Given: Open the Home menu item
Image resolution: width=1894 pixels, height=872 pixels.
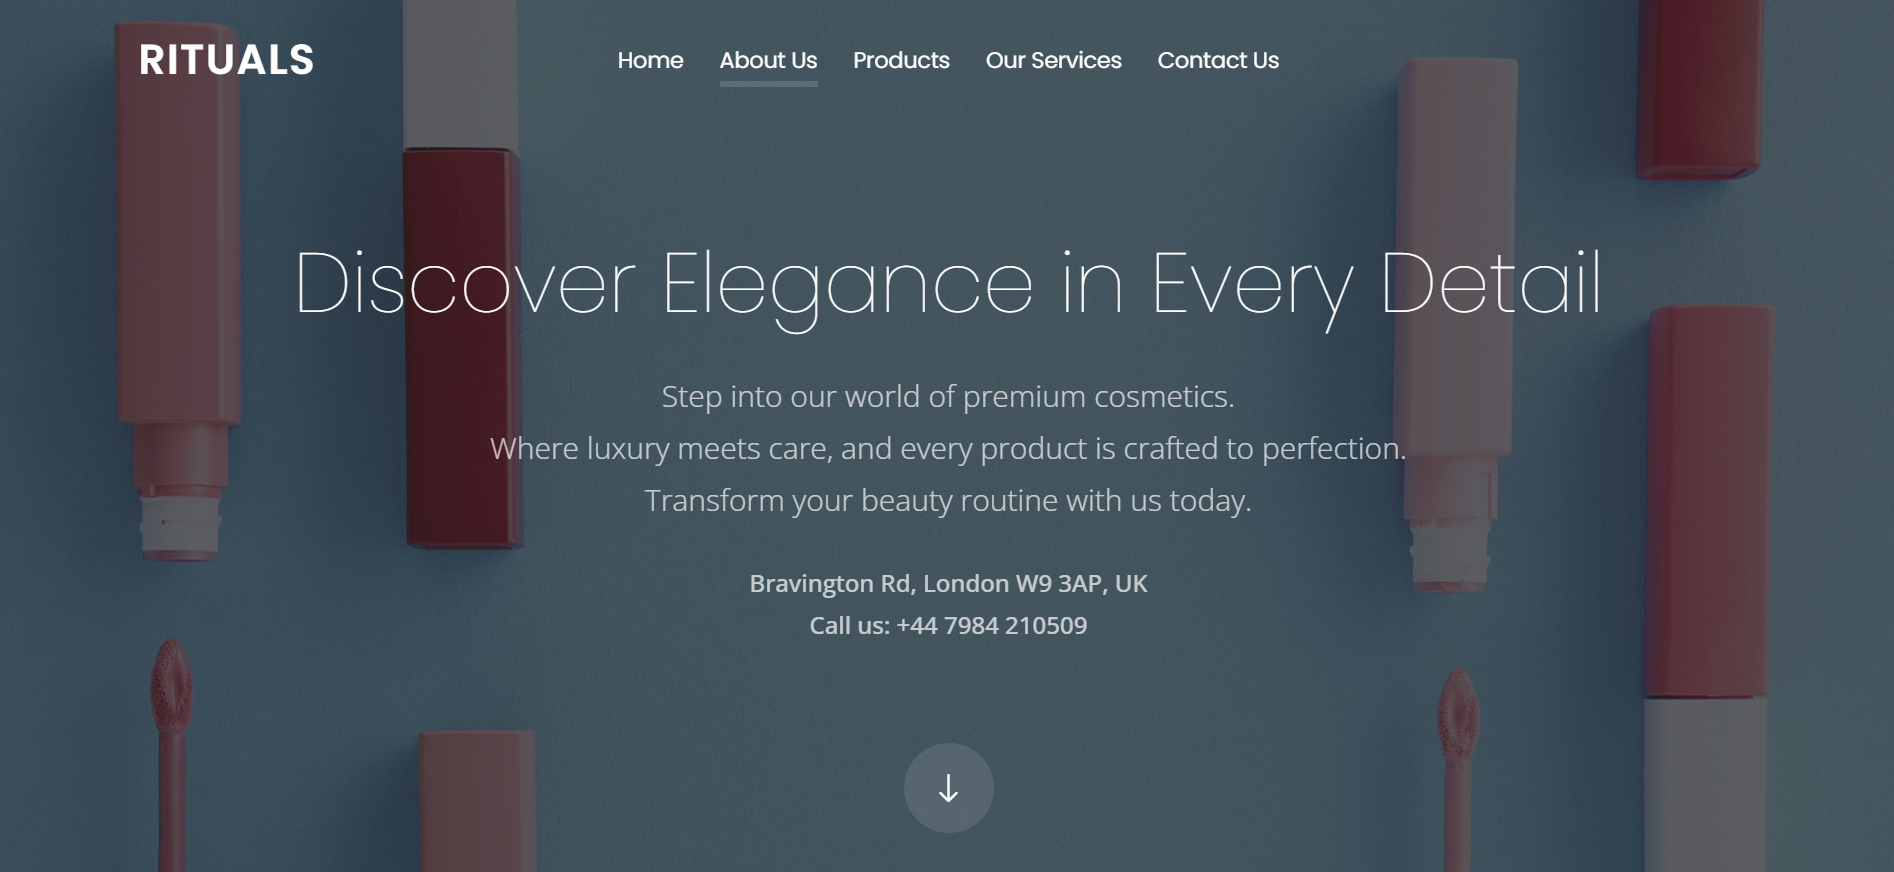Looking at the screenshot, I should pyautogui.click(x=650, y=60).
